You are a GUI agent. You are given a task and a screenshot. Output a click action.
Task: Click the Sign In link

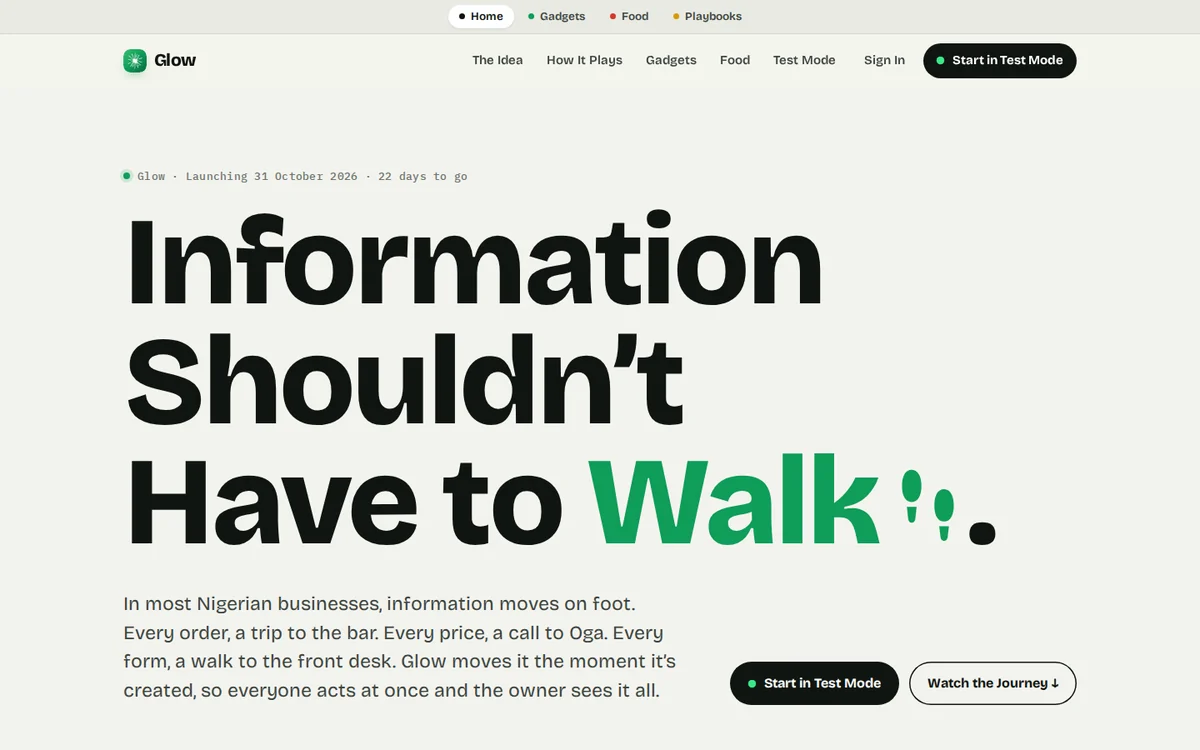pos(884,60)
